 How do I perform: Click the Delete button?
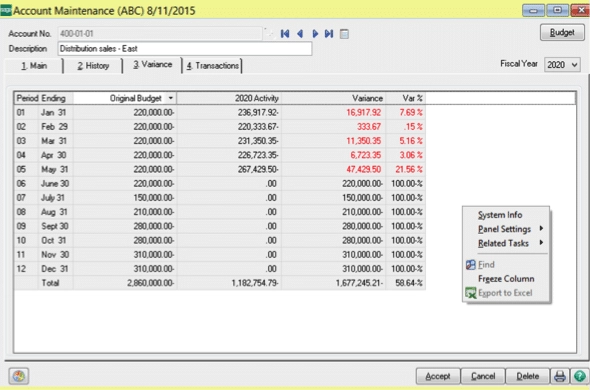pos(528,376)
